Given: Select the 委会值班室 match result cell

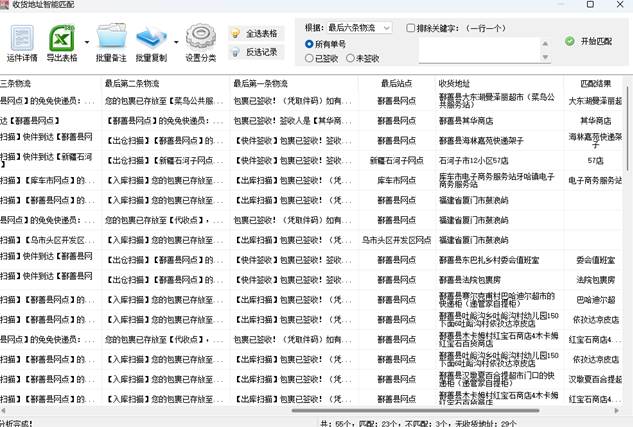Looking at the screenshot, I should click(x=595, y=260).
